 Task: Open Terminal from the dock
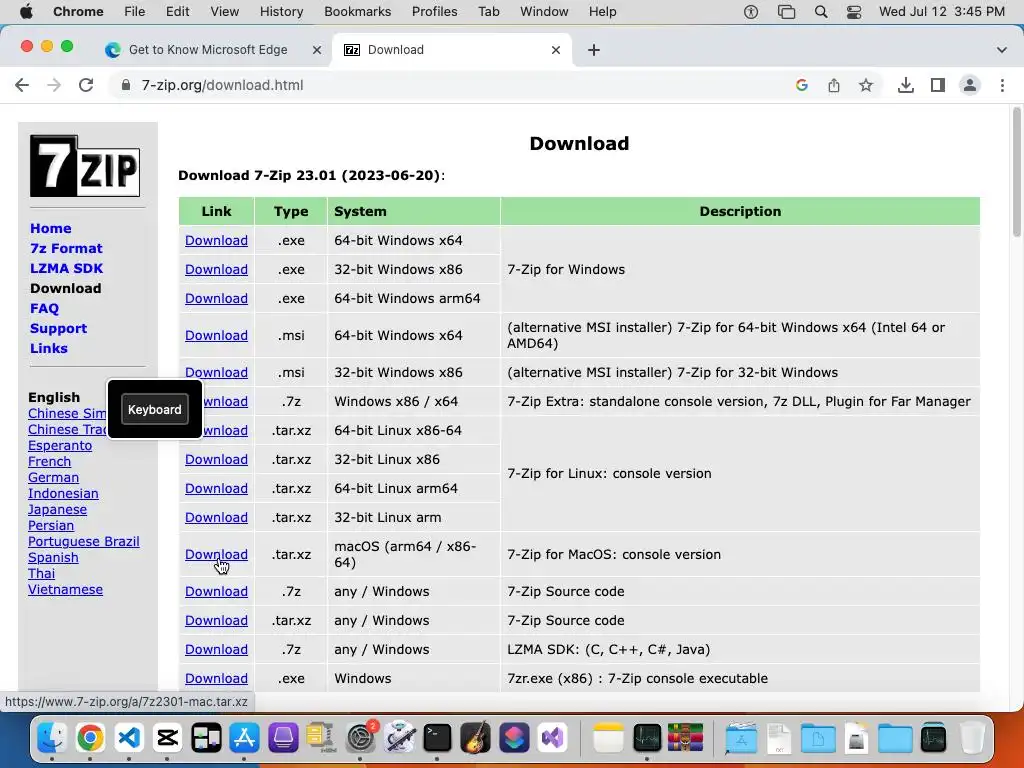coord(437,738)
